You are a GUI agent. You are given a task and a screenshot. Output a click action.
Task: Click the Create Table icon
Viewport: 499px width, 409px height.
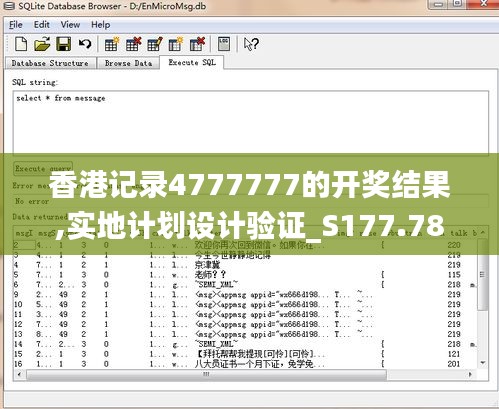click(x=111, y=44)
